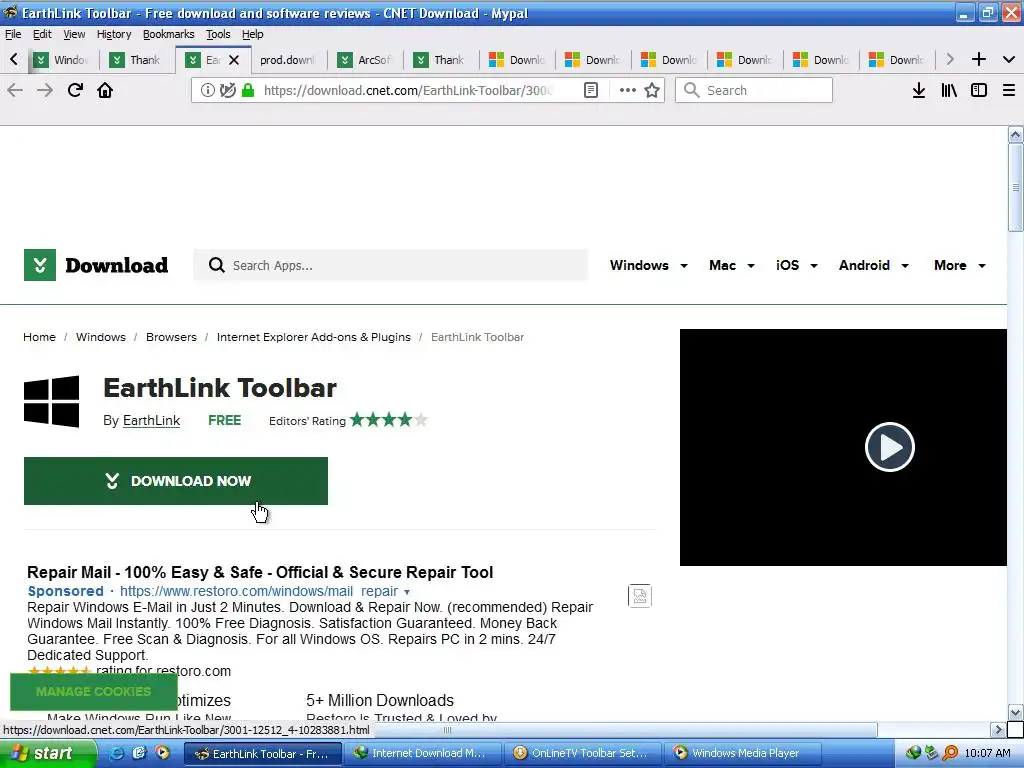Toggle the sidebar icon in toolbar

point(979,90)
